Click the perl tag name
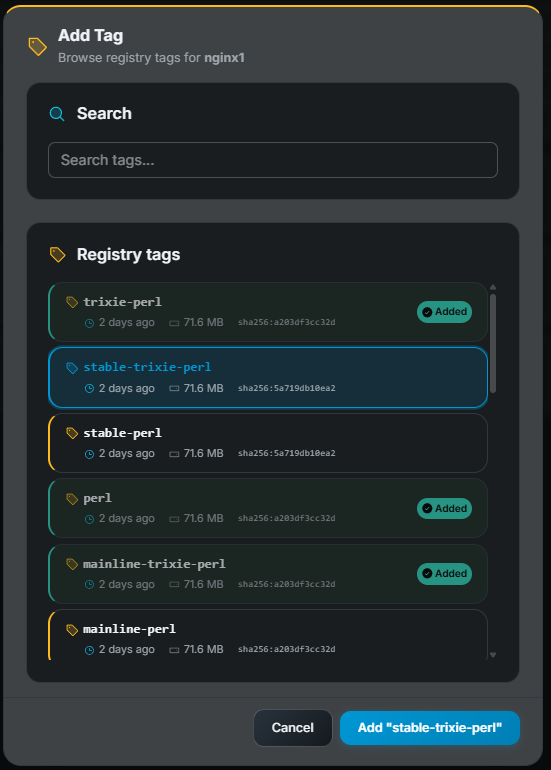 coord(97,498)
